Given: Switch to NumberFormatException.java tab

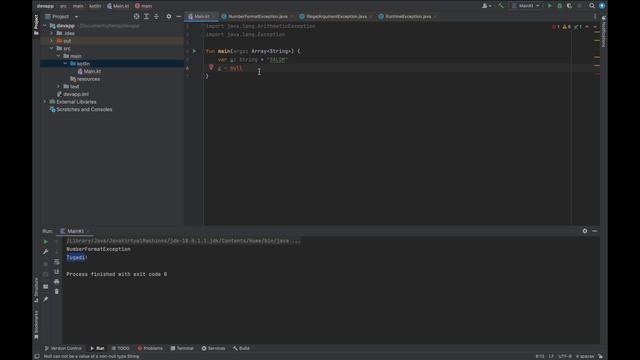Looking at the screenshot, I should click(x=257, y=17).
